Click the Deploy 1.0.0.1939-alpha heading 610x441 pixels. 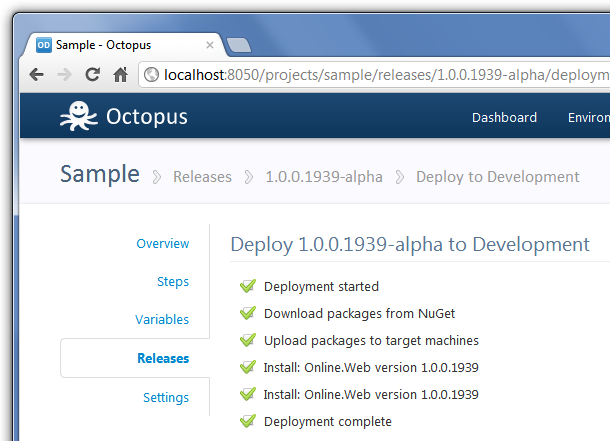pos(410,245)
